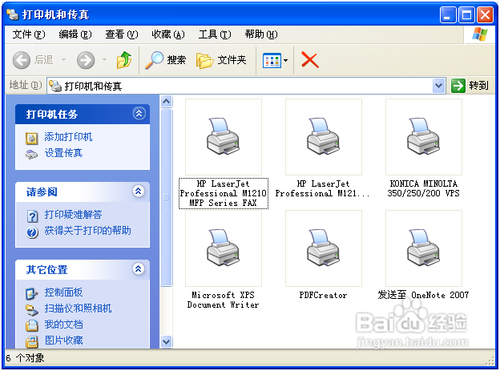Open the address bar dropdown arrow
The width and height of the screenshot is (500, 371).
click(439, 86)
